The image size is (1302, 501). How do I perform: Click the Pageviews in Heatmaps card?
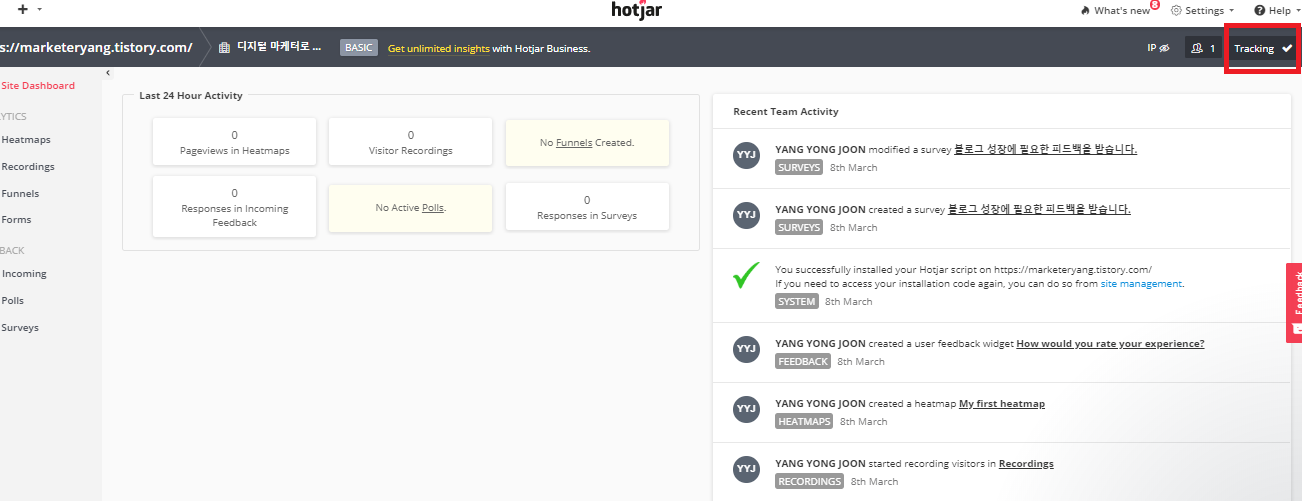point(234,141)
